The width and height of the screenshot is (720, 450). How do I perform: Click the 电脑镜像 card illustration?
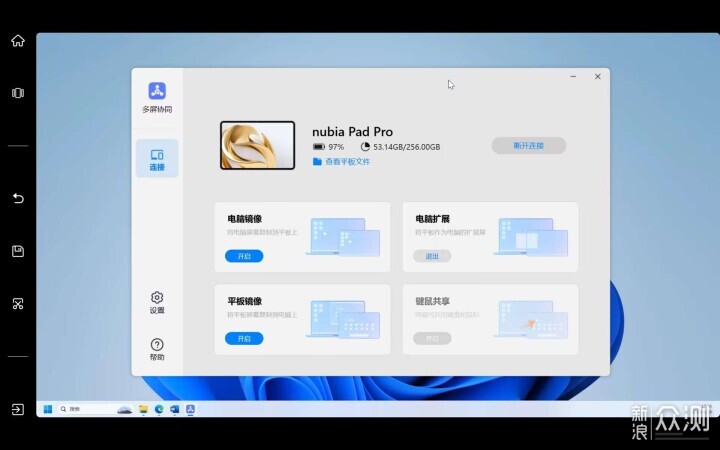click(343, 237)
